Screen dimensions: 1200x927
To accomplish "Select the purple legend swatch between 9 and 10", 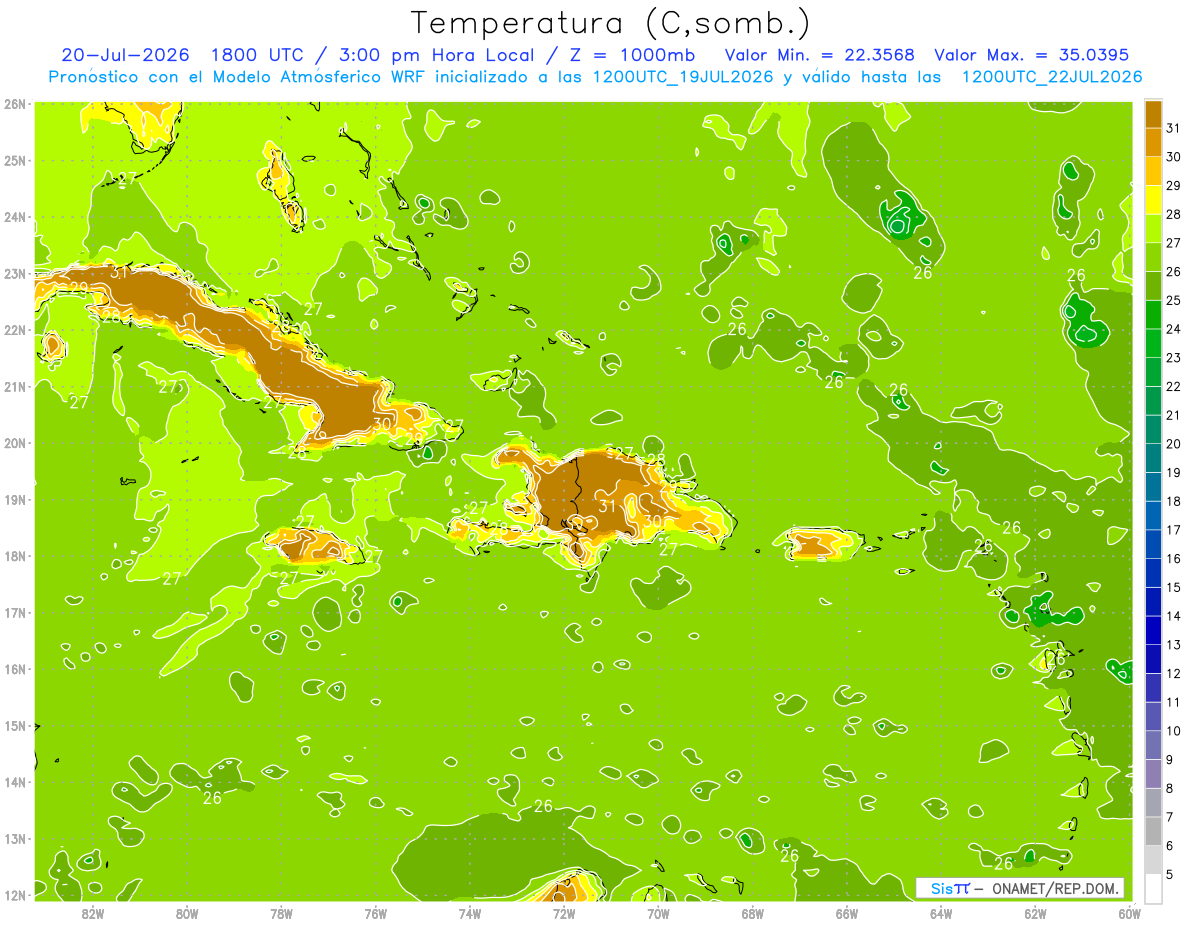I will (1153, 745).
